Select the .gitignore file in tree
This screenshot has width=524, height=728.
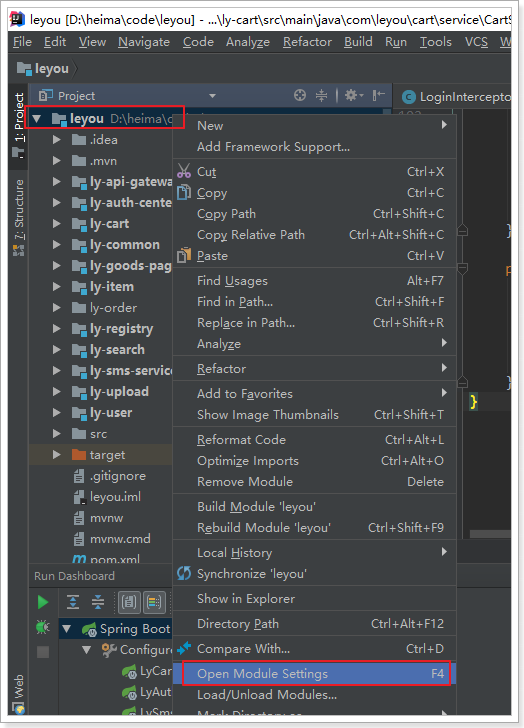pyautogui.click(x=117, y=475)
